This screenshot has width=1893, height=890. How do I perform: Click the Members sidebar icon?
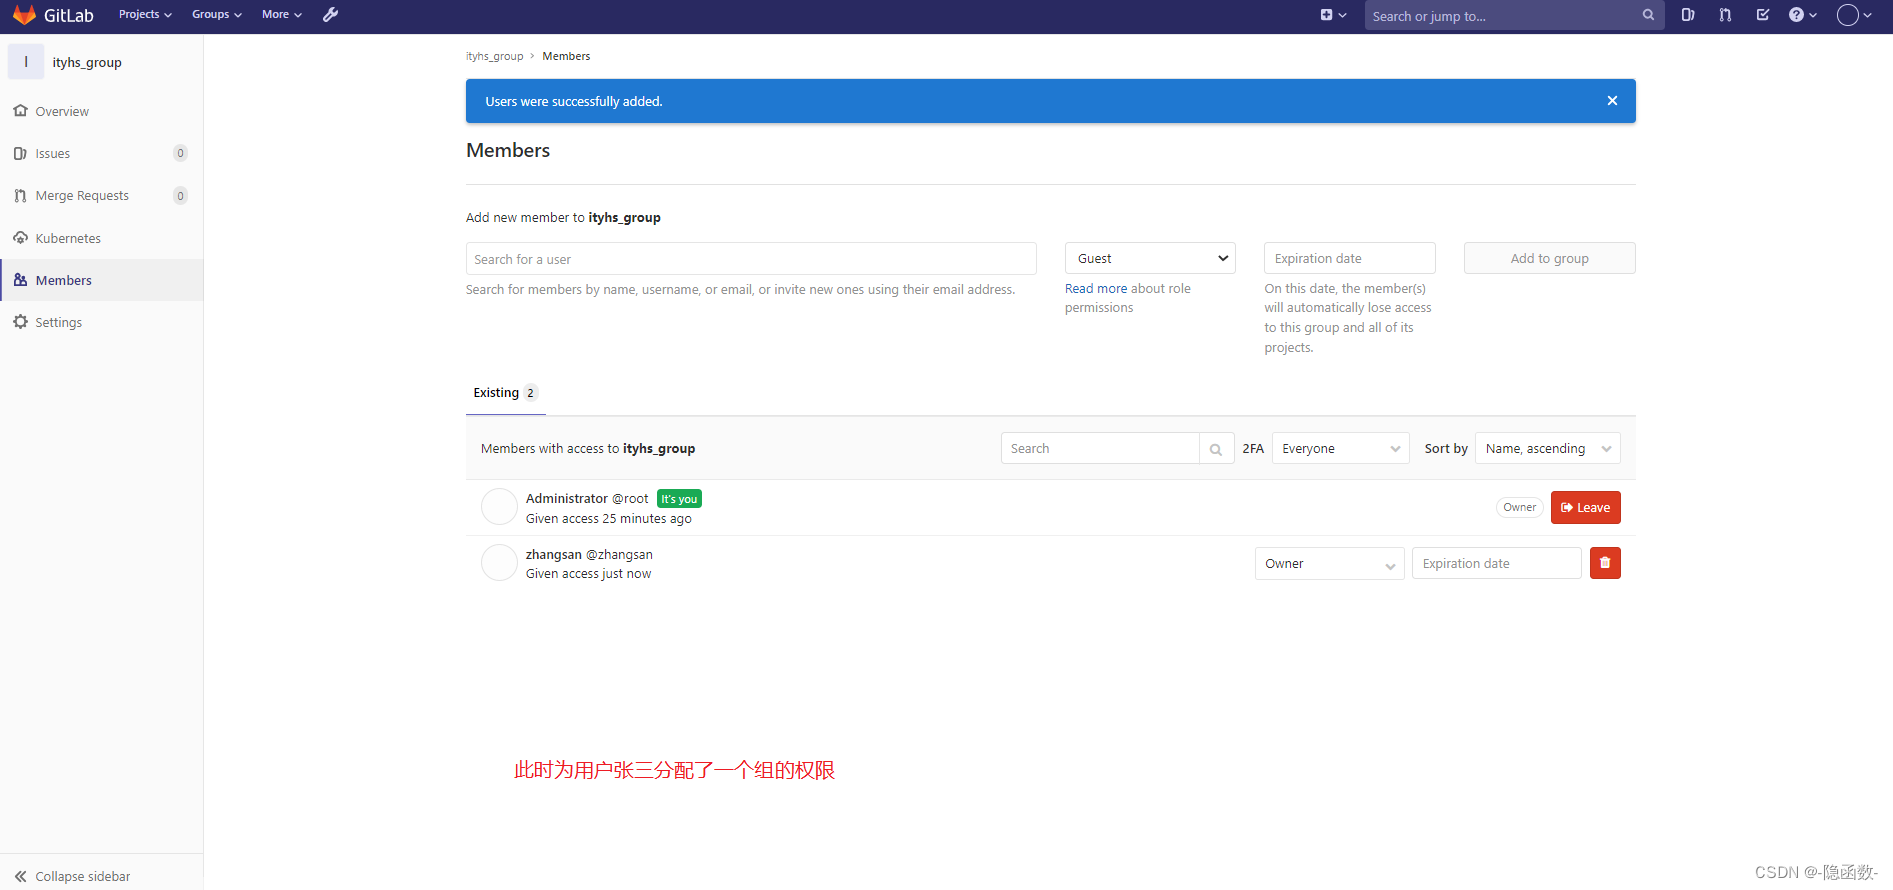(x=20, y=280)
